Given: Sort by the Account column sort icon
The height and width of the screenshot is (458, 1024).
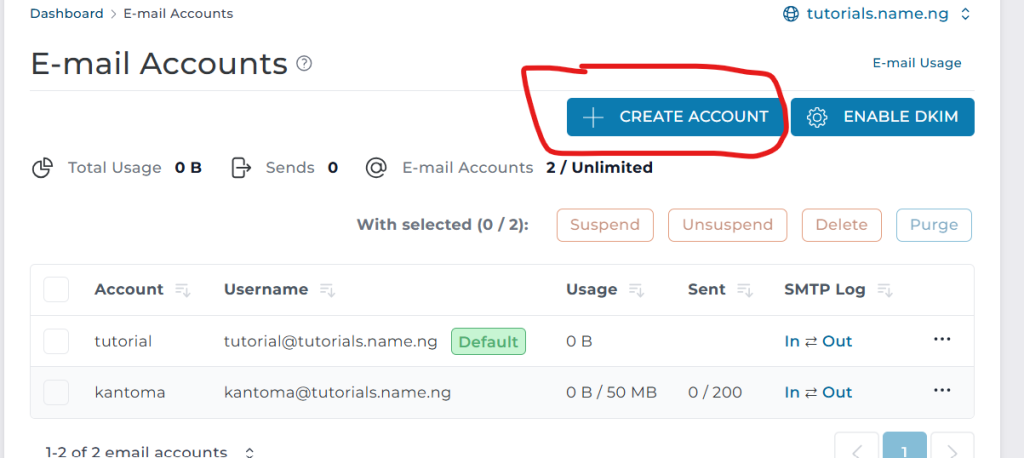Looking at the screenshot, I should [x=183, y=290].
